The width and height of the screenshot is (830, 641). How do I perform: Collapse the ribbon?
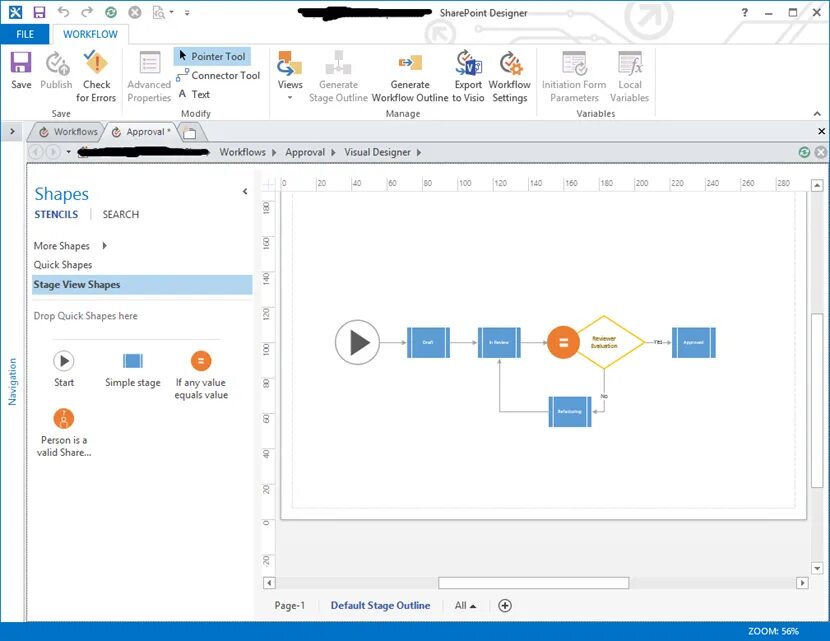817,113
